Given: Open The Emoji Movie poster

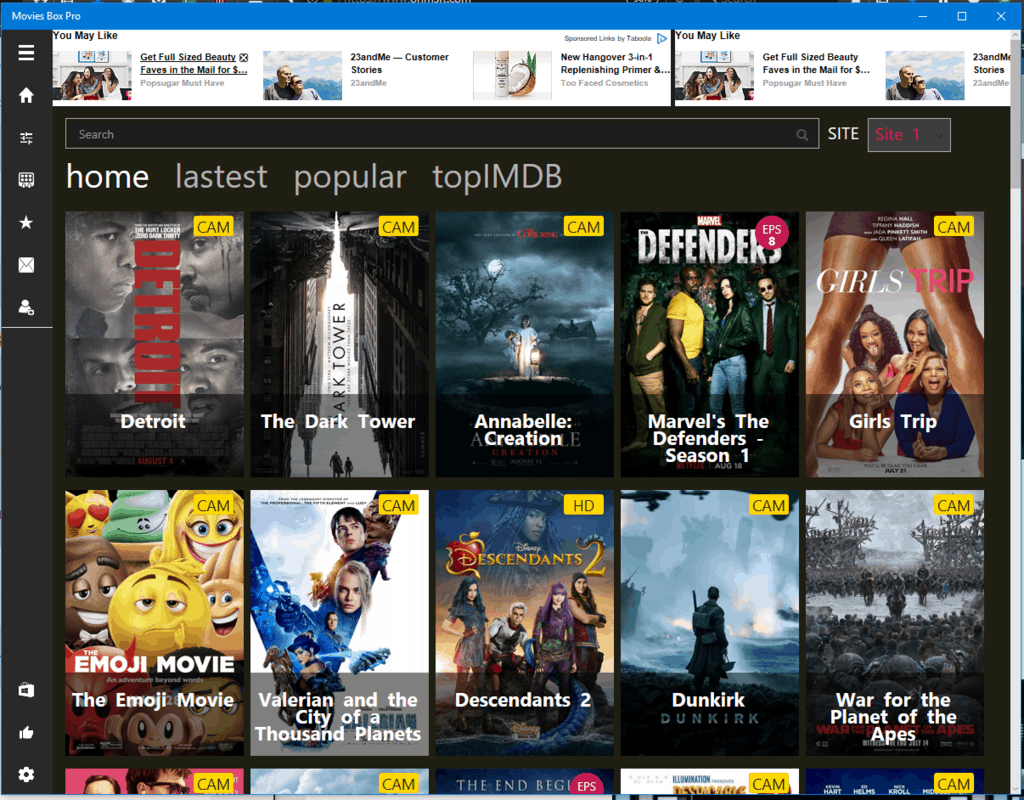Looking at the screenshot, I should [x=154, y=623].
